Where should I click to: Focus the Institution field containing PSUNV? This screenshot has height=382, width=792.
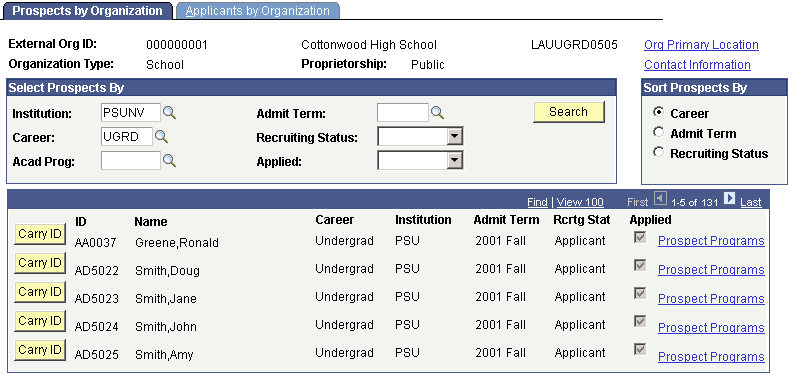[131, 112]
